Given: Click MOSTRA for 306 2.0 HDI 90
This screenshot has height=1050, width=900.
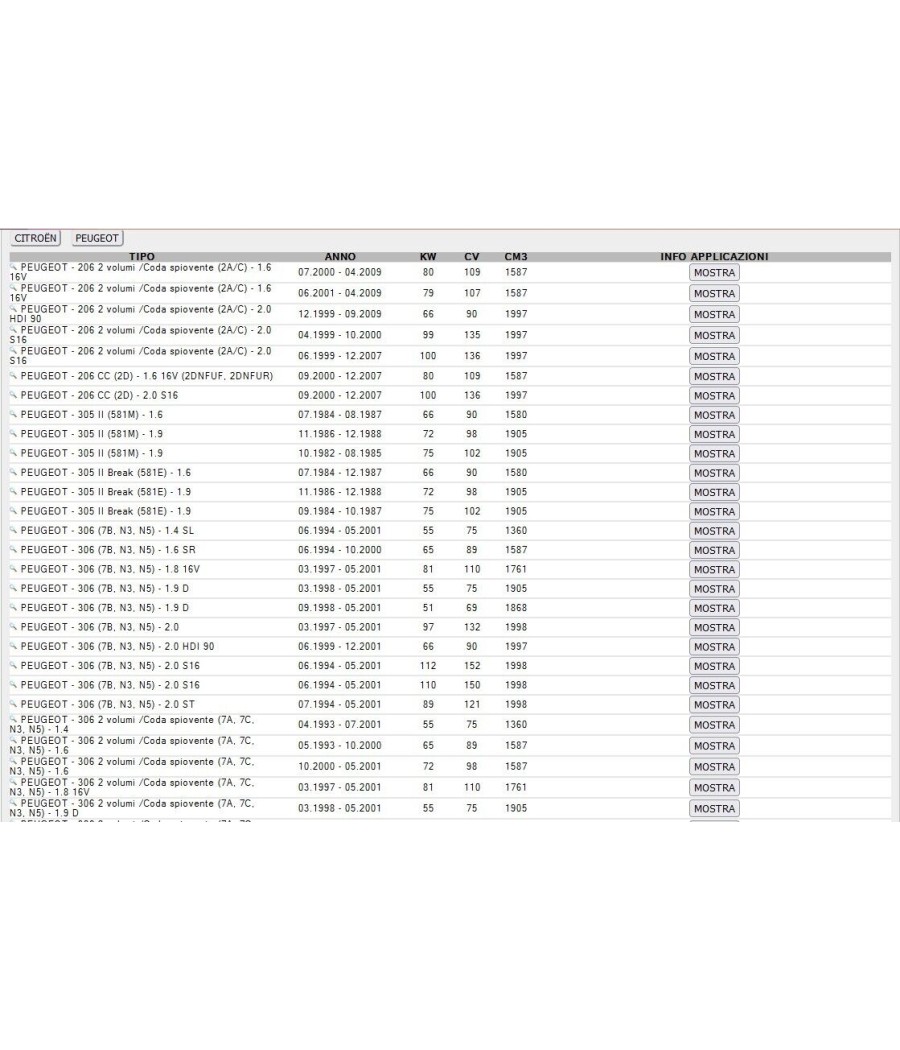Looking at the screenshot, I should [714, 647].
